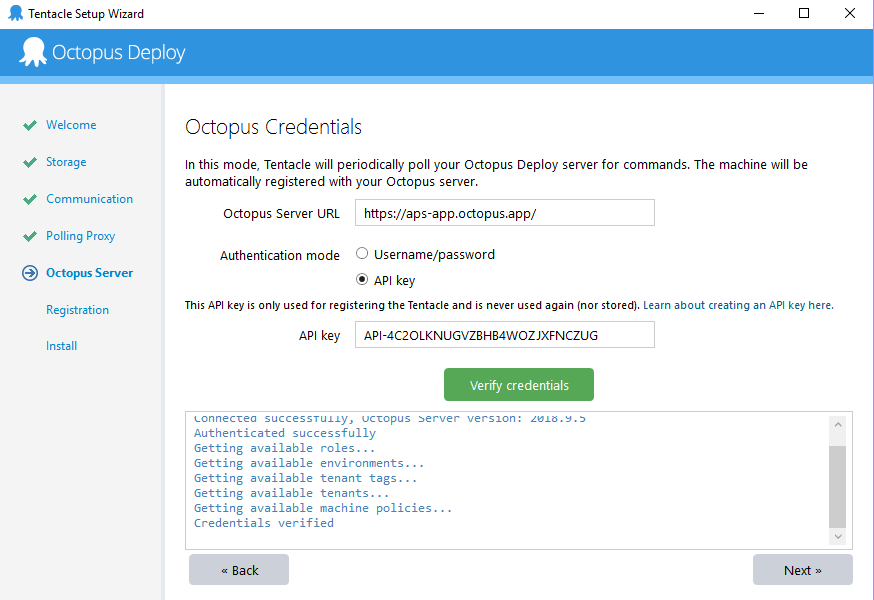The height and width of the screenshot is (600, 874).
Task: Click 'Credentials verified' log line
Action: (x=264, y=523)
